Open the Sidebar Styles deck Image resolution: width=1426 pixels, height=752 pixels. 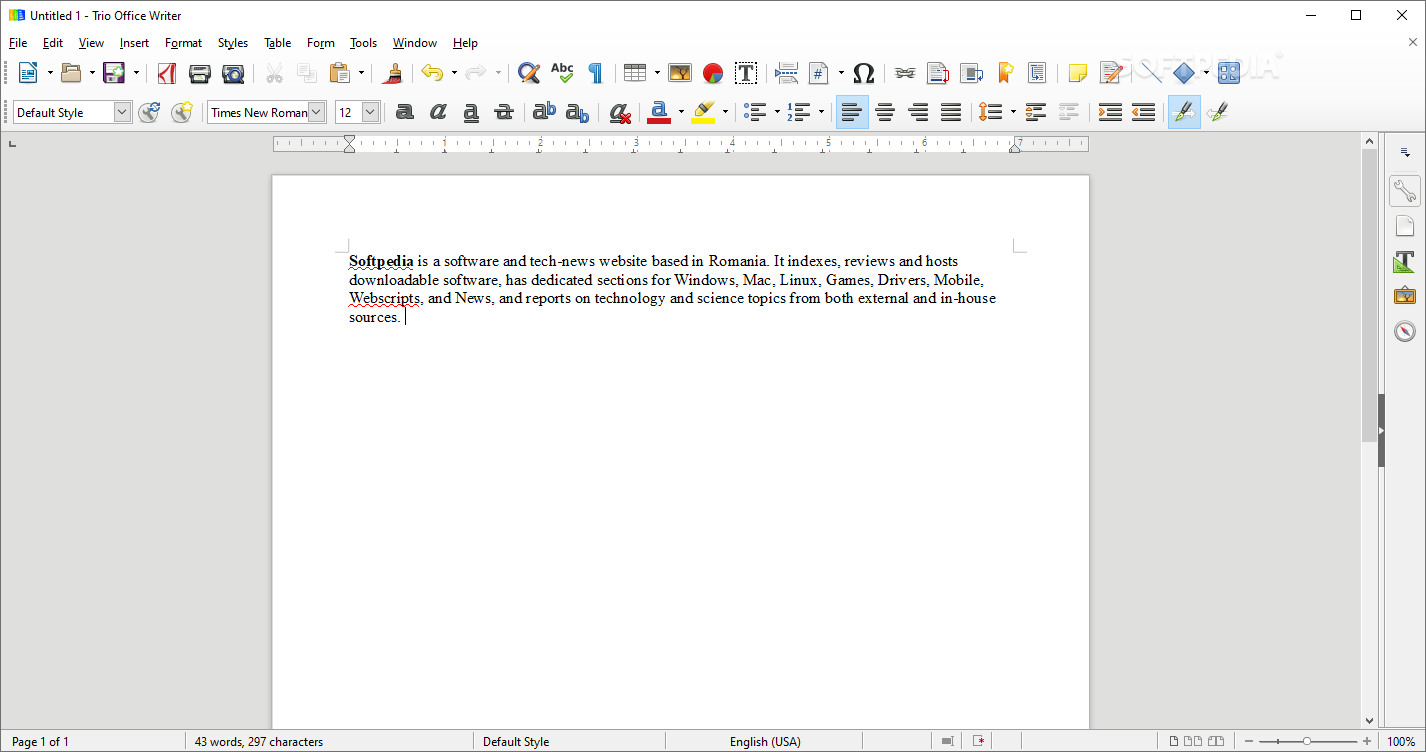pyautogui.click(x=1405, y=262)
